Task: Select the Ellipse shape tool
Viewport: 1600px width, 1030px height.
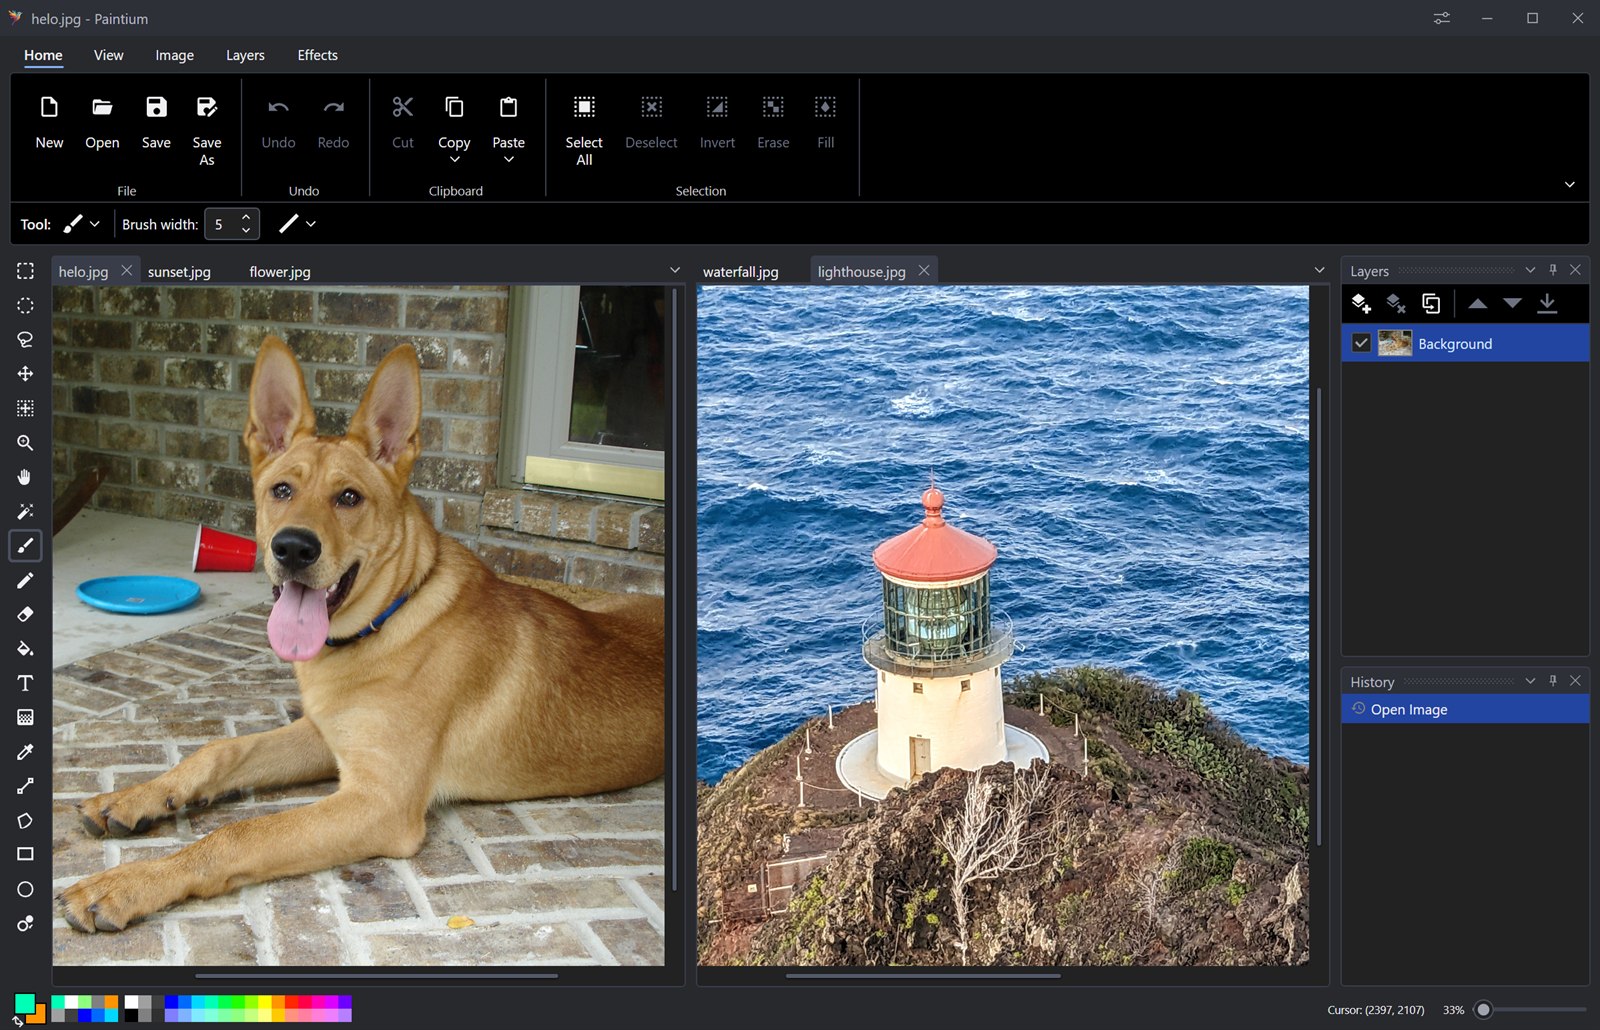Action: [25, 889]
